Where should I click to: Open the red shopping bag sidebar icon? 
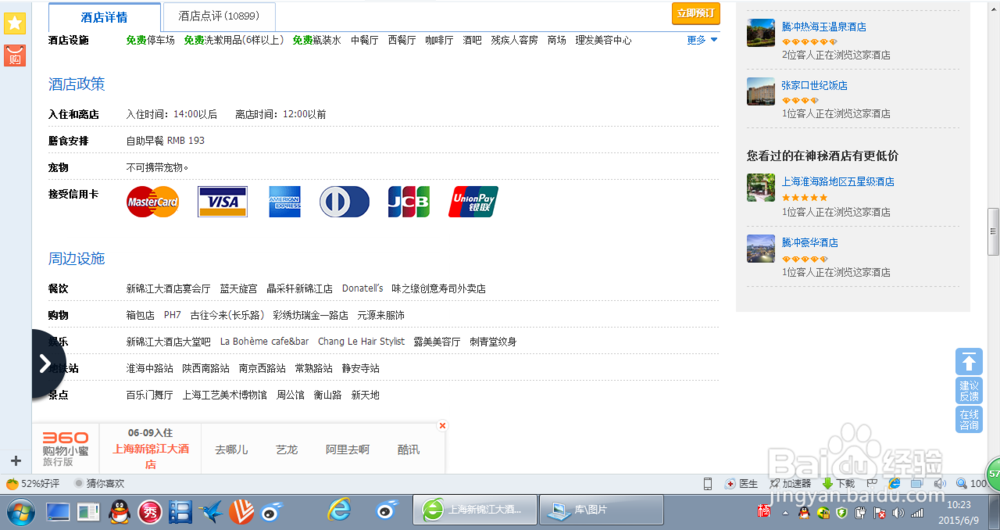tap(15, 55)
